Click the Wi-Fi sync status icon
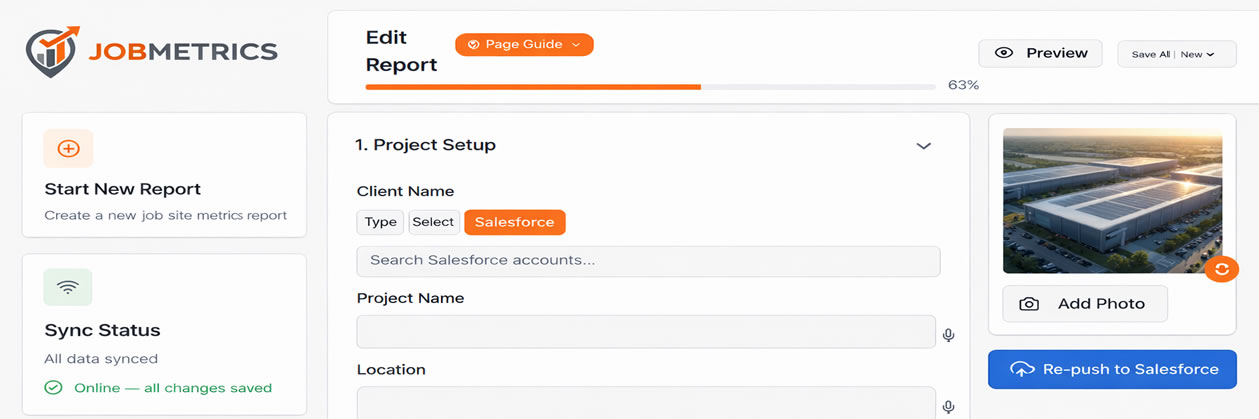This screenshot has height=419, width=1259. (x=68, y=288)
